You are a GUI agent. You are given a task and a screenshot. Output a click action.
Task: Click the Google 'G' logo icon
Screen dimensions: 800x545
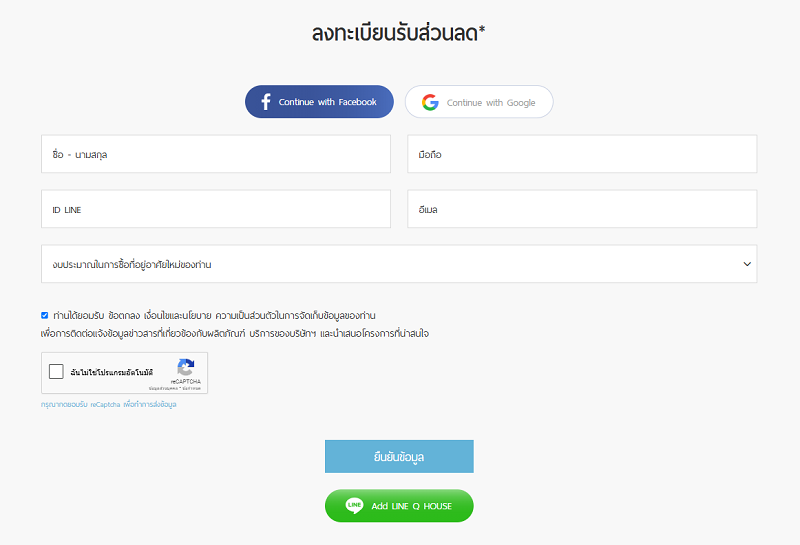[x=430, y=102]
